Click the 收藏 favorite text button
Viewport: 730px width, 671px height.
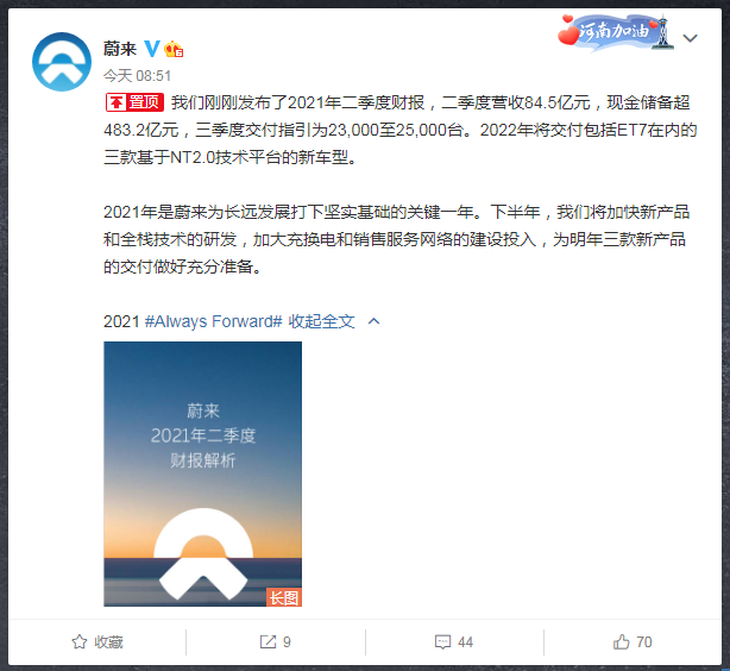108,642
